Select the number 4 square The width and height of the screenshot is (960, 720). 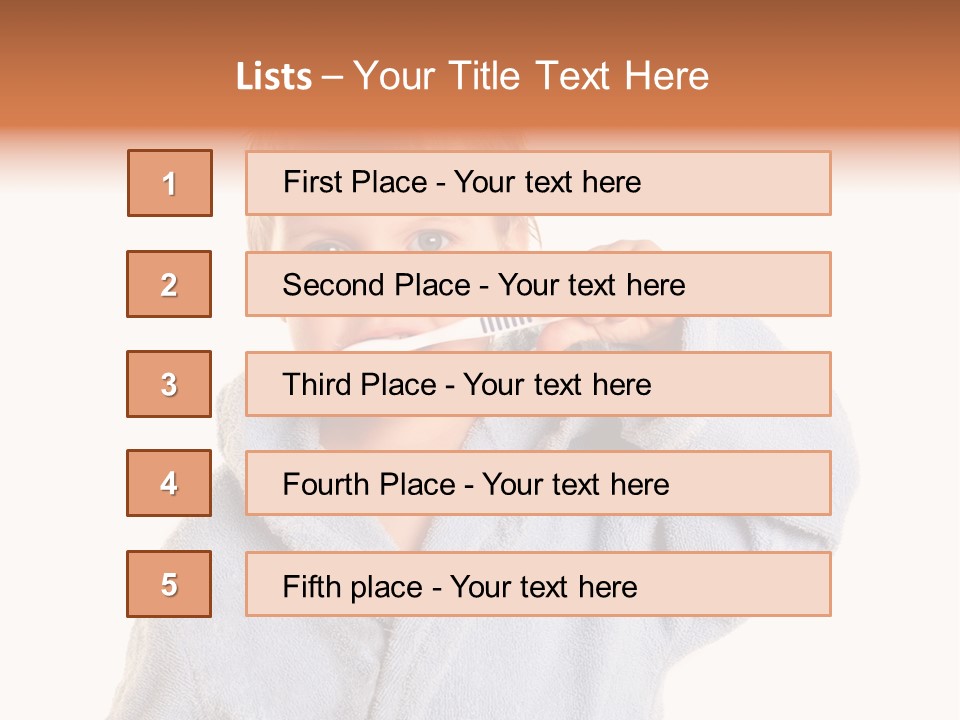pyautogui.click(x=169, y=484)
